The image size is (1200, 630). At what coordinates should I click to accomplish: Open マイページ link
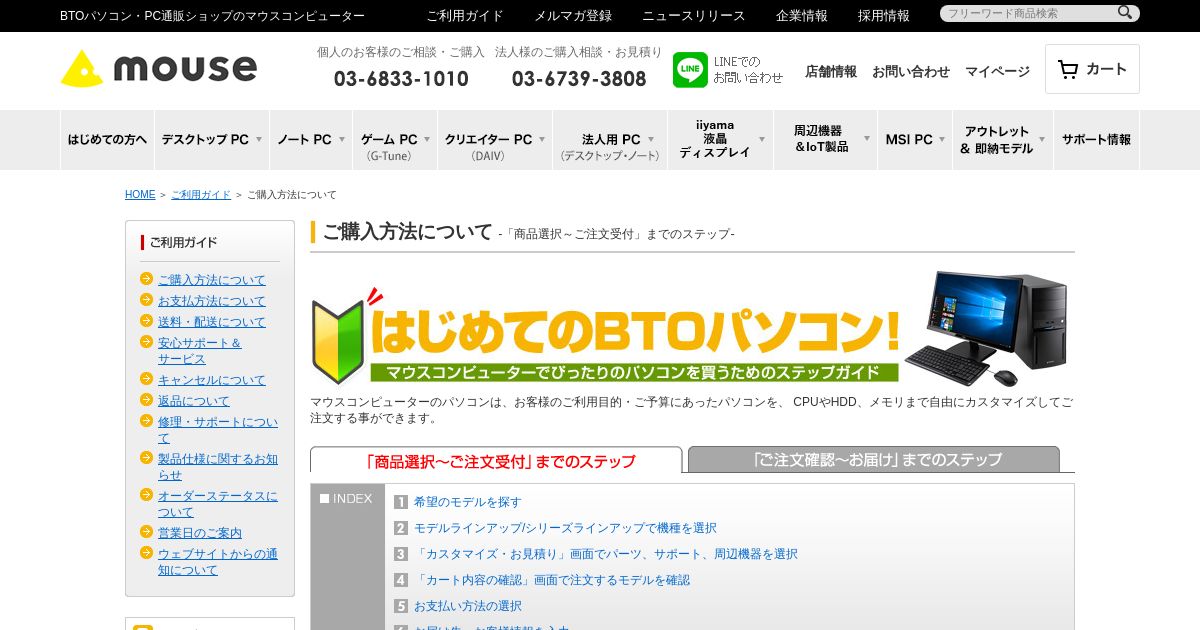[x=997, y=72]
